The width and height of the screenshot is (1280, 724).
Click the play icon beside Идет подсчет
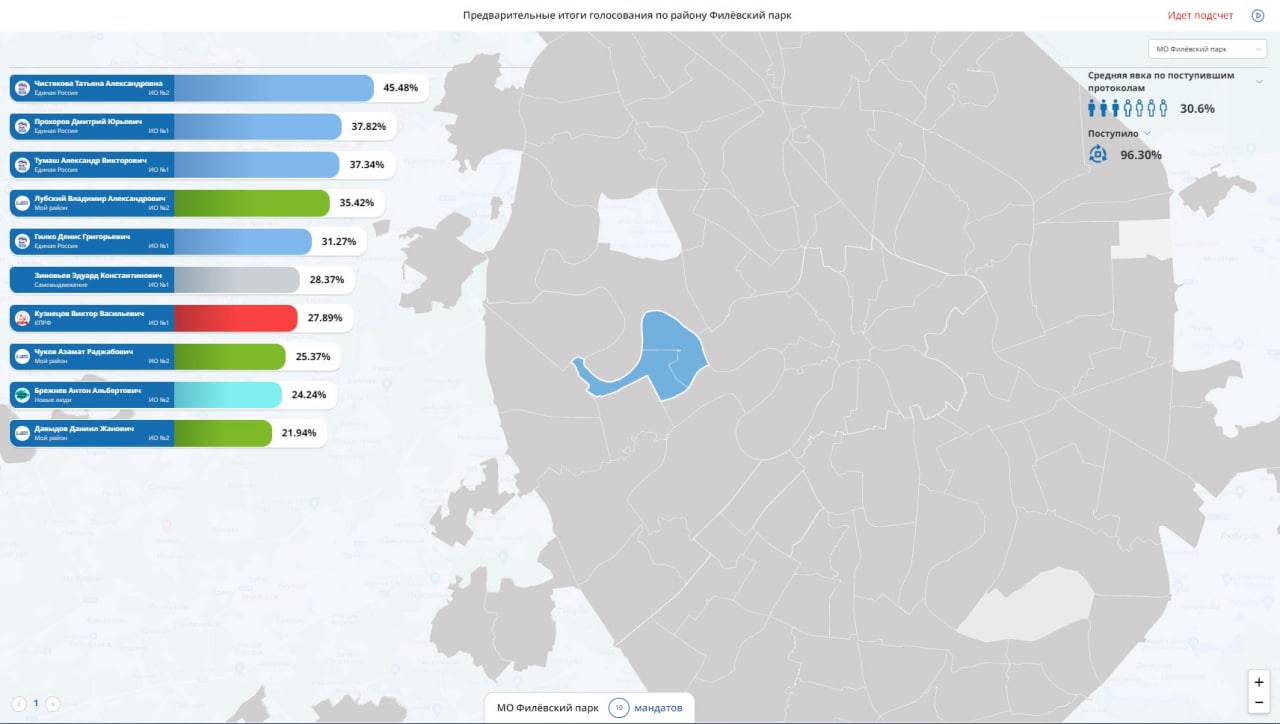coord(1258,15)
